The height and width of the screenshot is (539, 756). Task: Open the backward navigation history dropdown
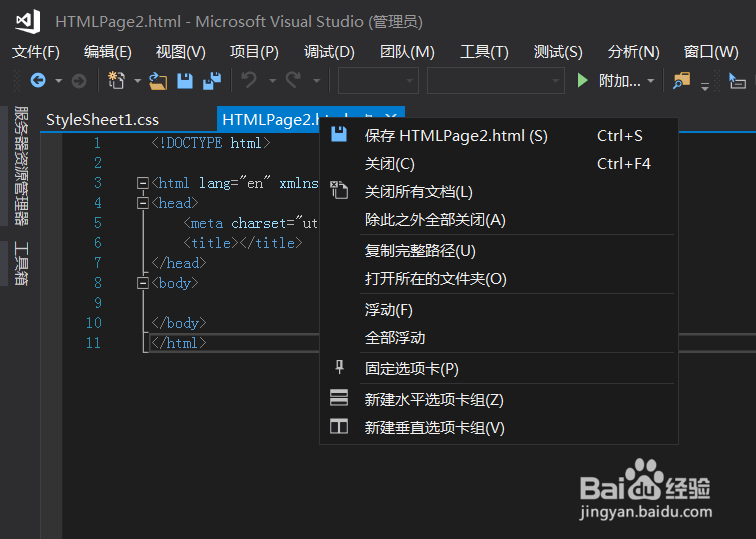[58, 81]
